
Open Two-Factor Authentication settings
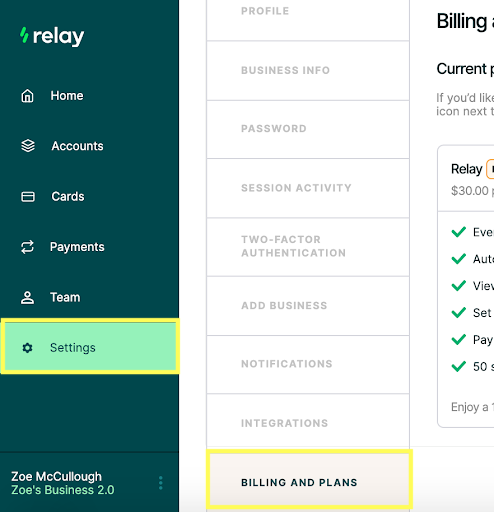(308, 247)
